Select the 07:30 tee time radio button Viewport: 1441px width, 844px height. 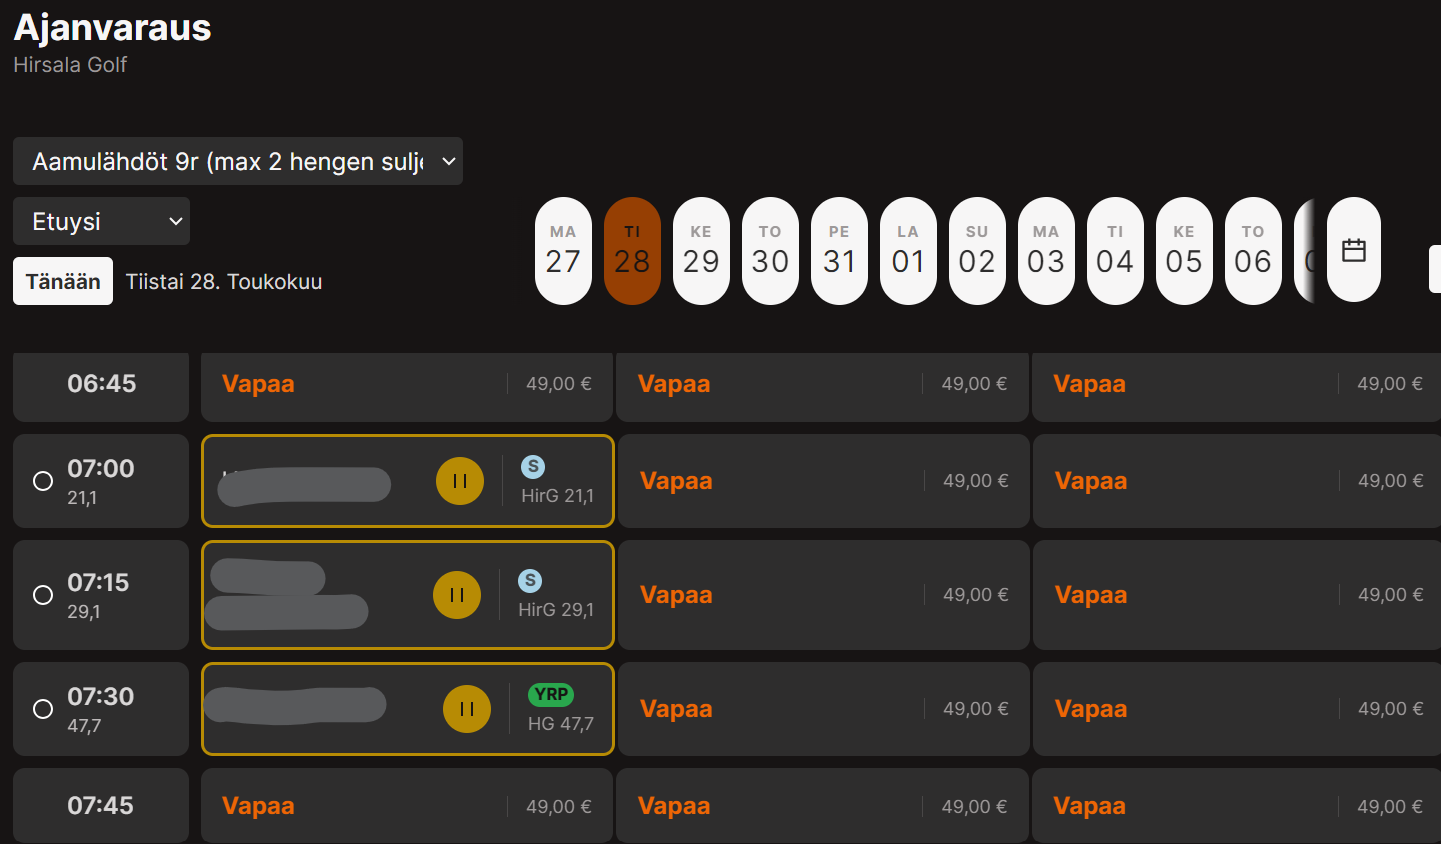43,709
